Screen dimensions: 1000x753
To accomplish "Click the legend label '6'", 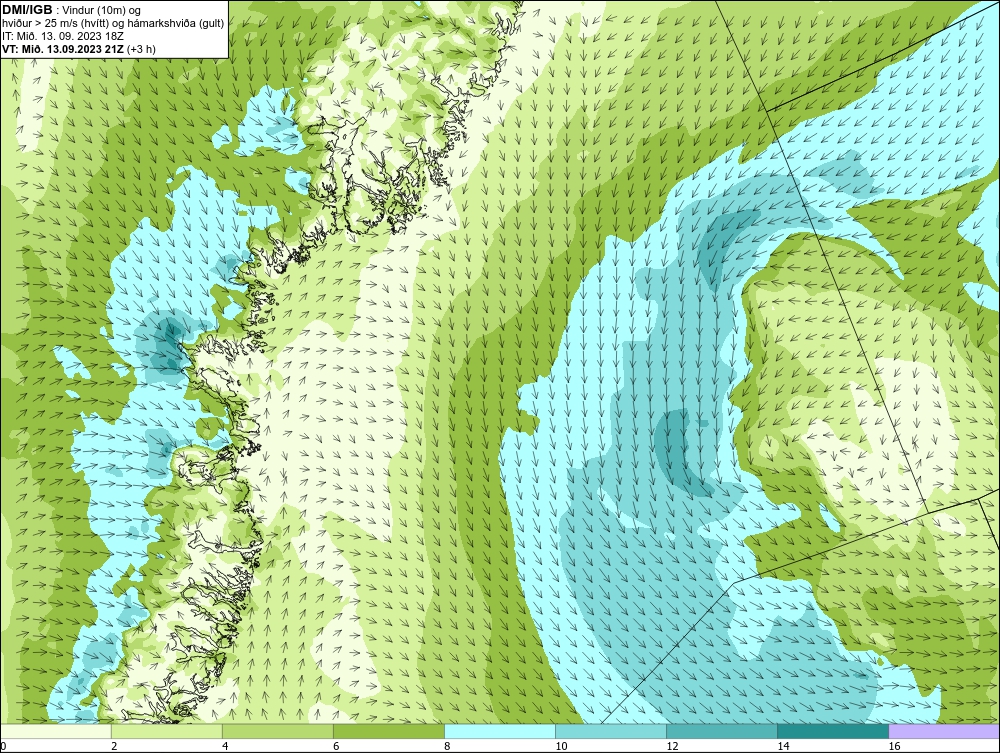I will 336,746.
